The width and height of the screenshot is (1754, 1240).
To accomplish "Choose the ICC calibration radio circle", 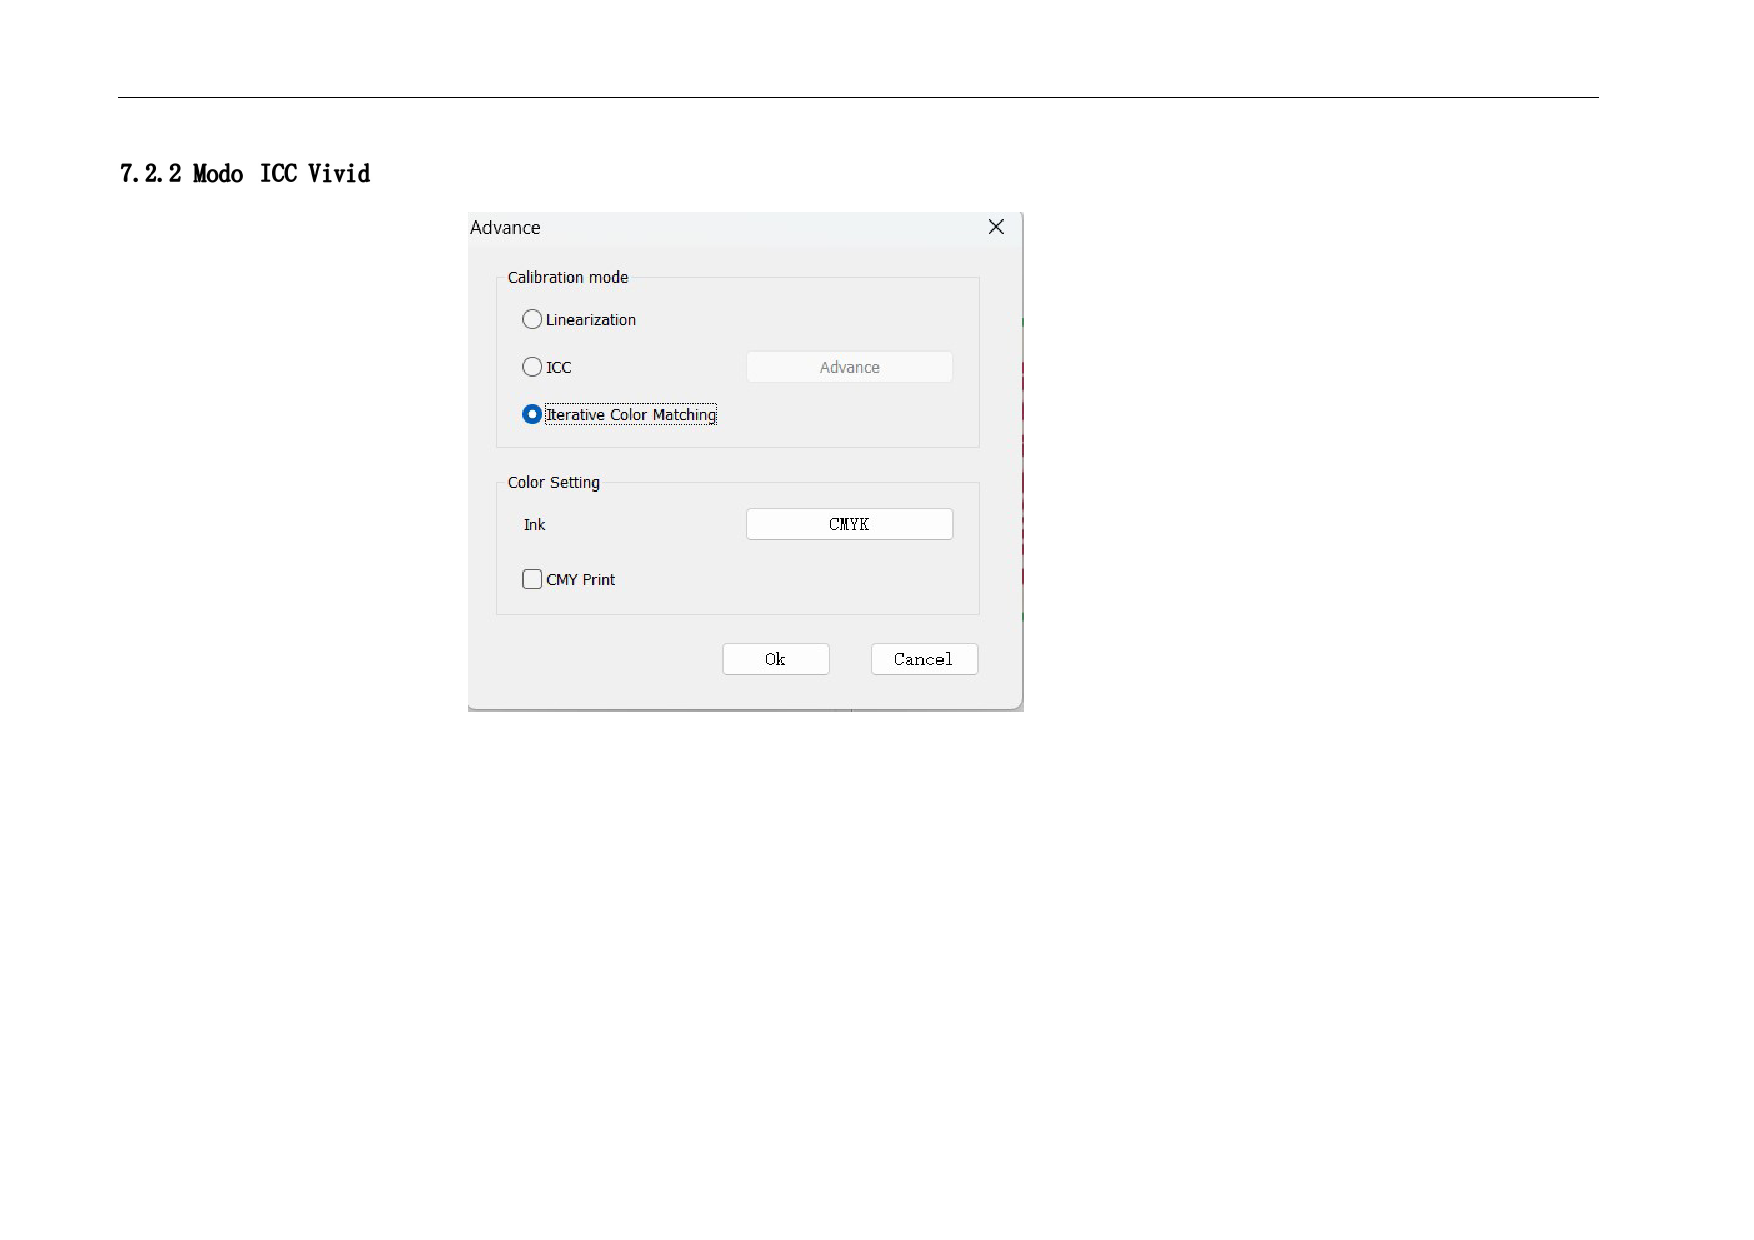I will pos(532,367).
